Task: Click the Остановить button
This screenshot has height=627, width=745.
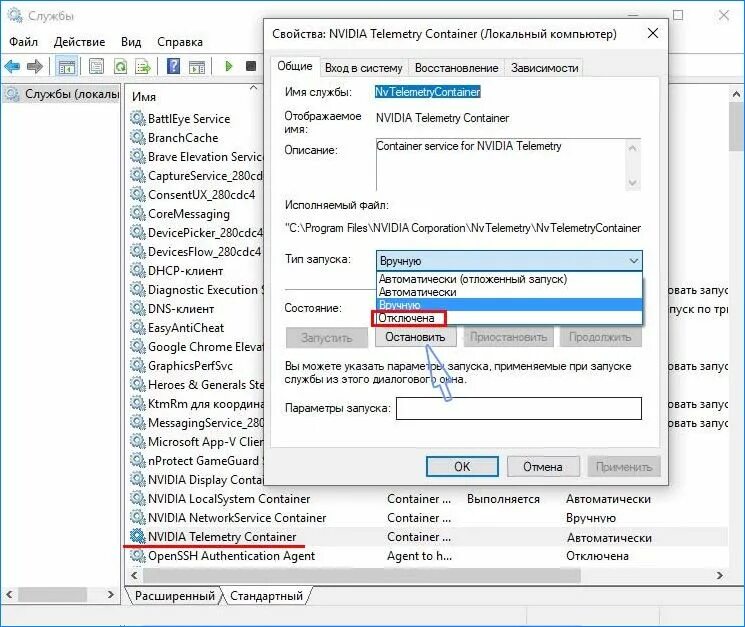Action: pos(415,337)
